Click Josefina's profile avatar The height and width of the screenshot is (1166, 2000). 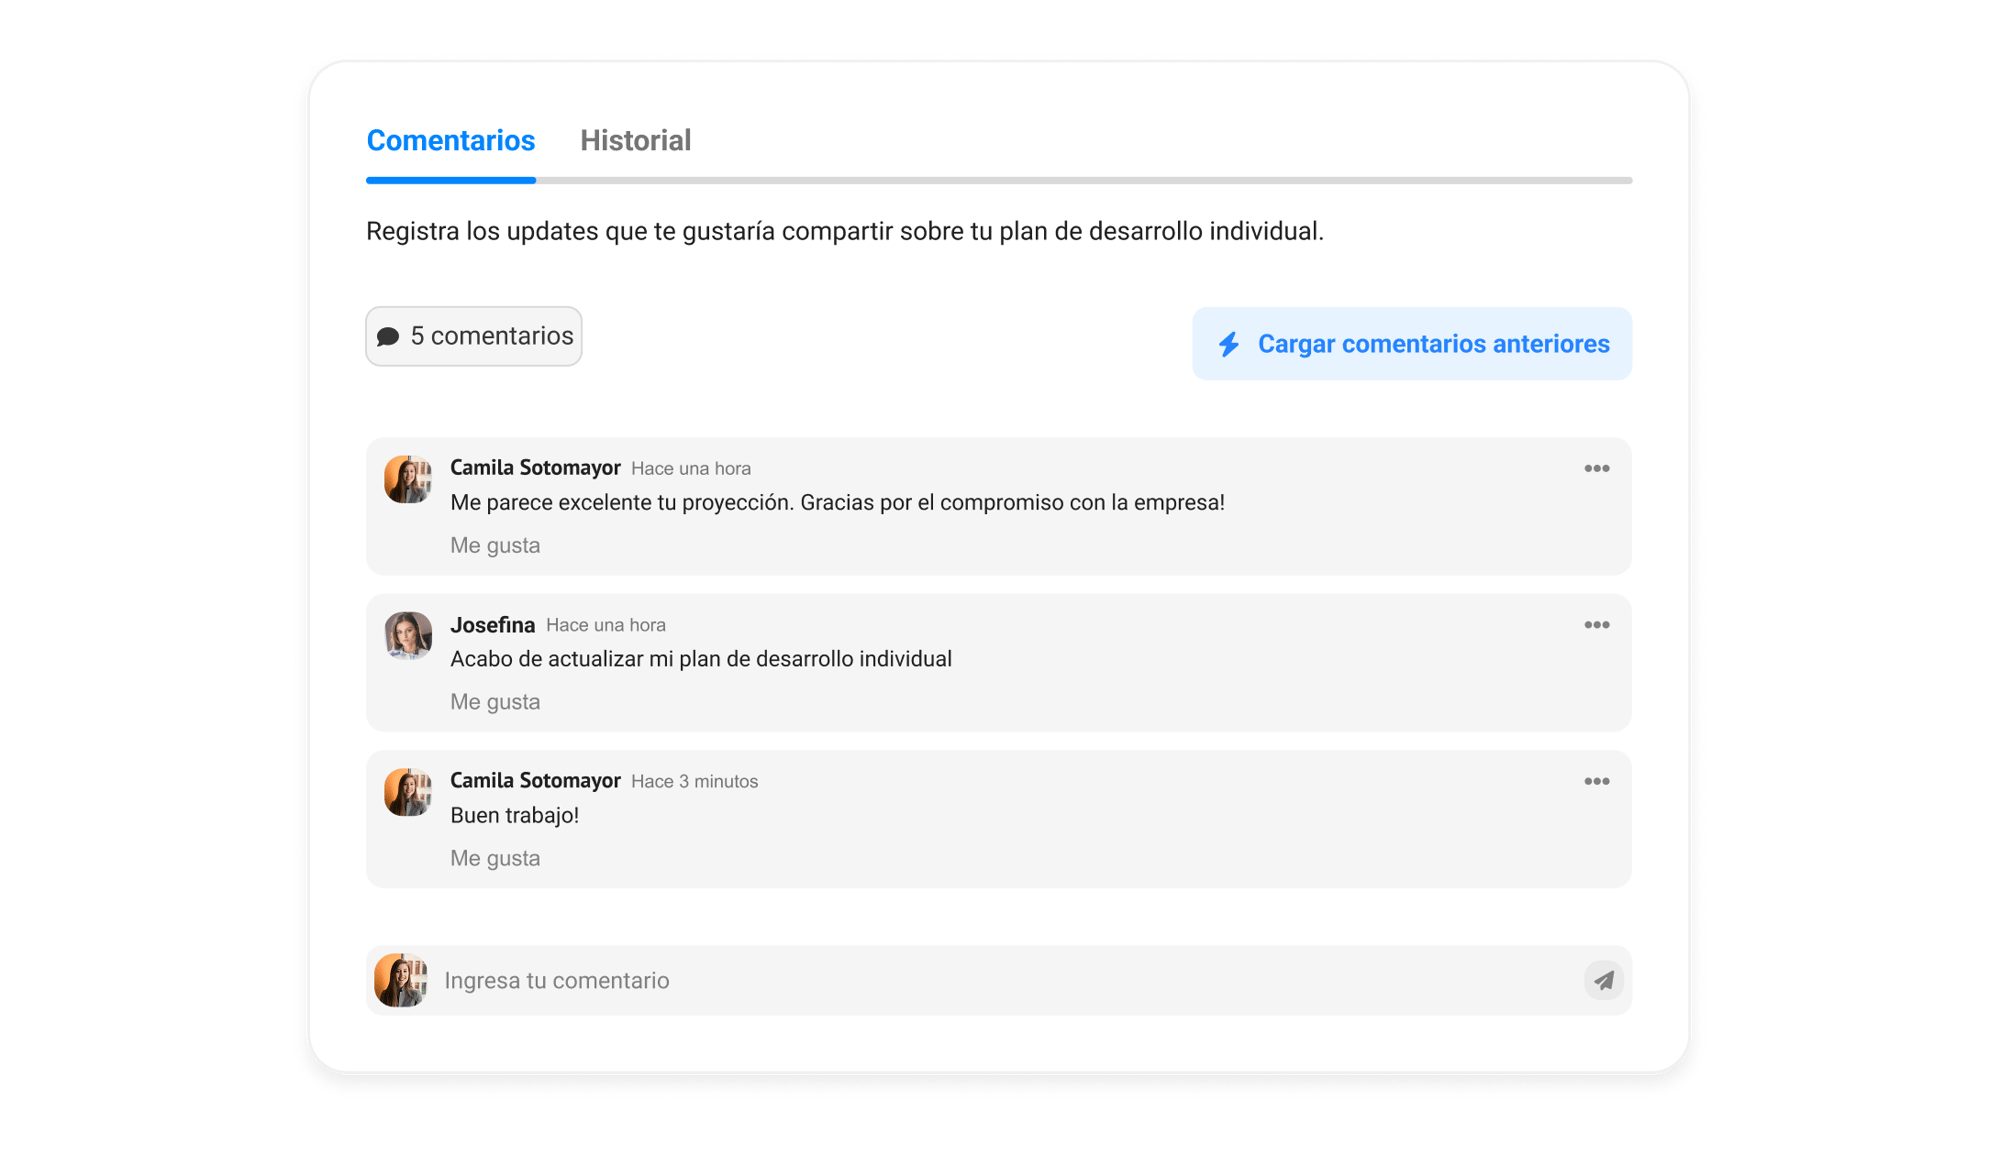[x=408, y=636]
